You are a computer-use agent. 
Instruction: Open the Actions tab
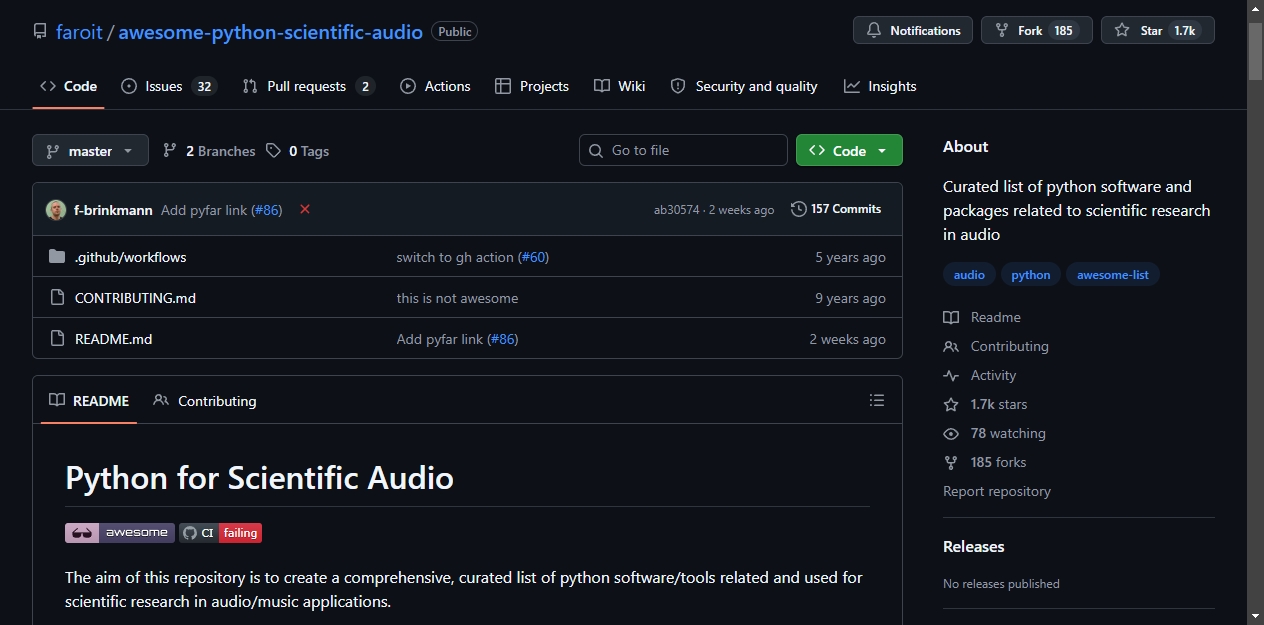click(435, 86)
